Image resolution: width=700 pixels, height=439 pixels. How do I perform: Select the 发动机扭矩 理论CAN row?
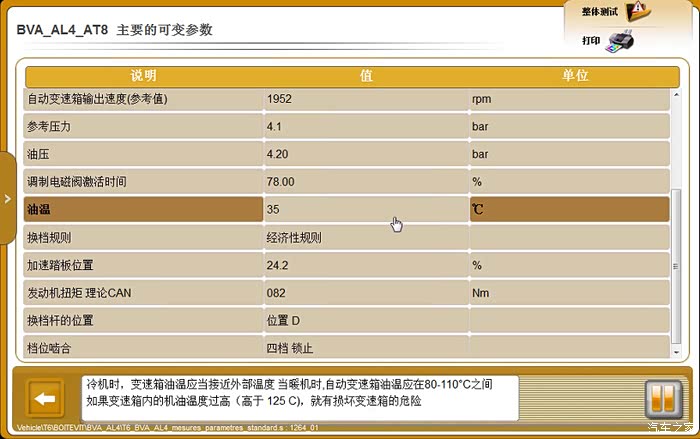tap(143, 293)
